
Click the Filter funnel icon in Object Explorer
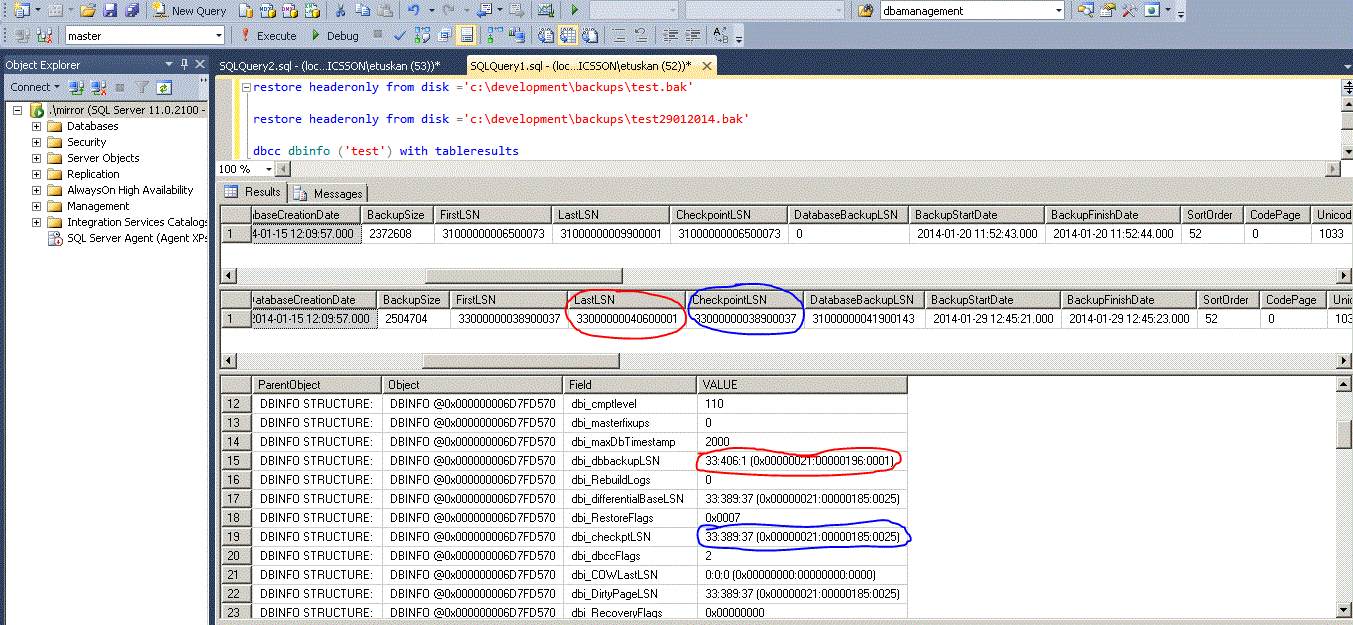tap(143, 88)
